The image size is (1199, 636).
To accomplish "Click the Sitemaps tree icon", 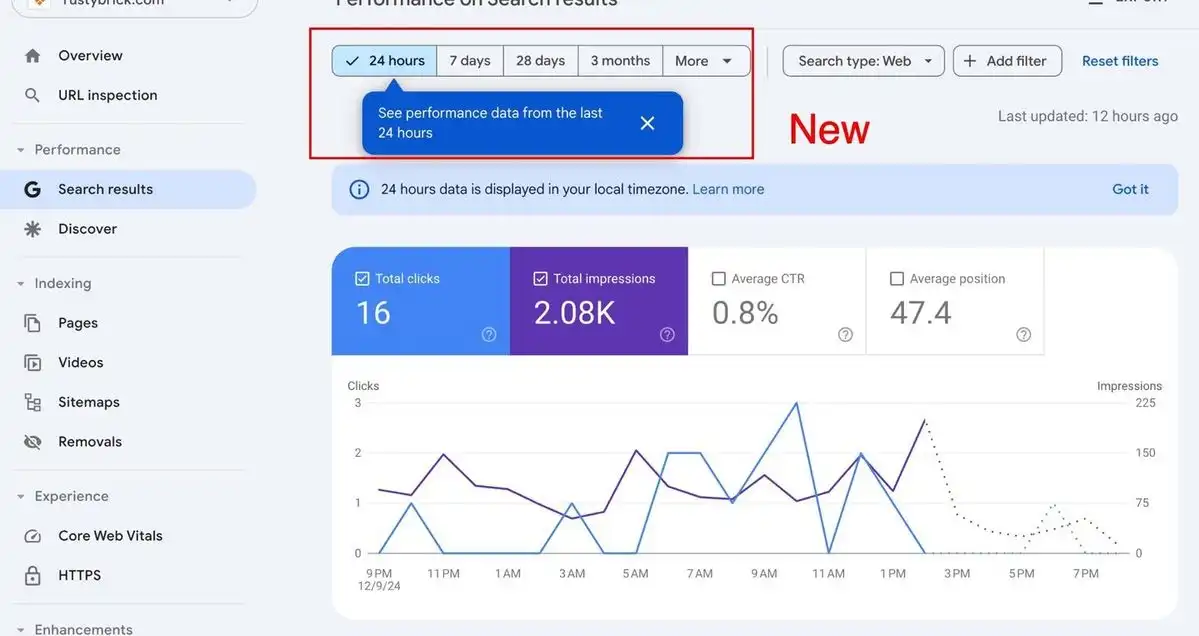I will click(x=32, y=403).
